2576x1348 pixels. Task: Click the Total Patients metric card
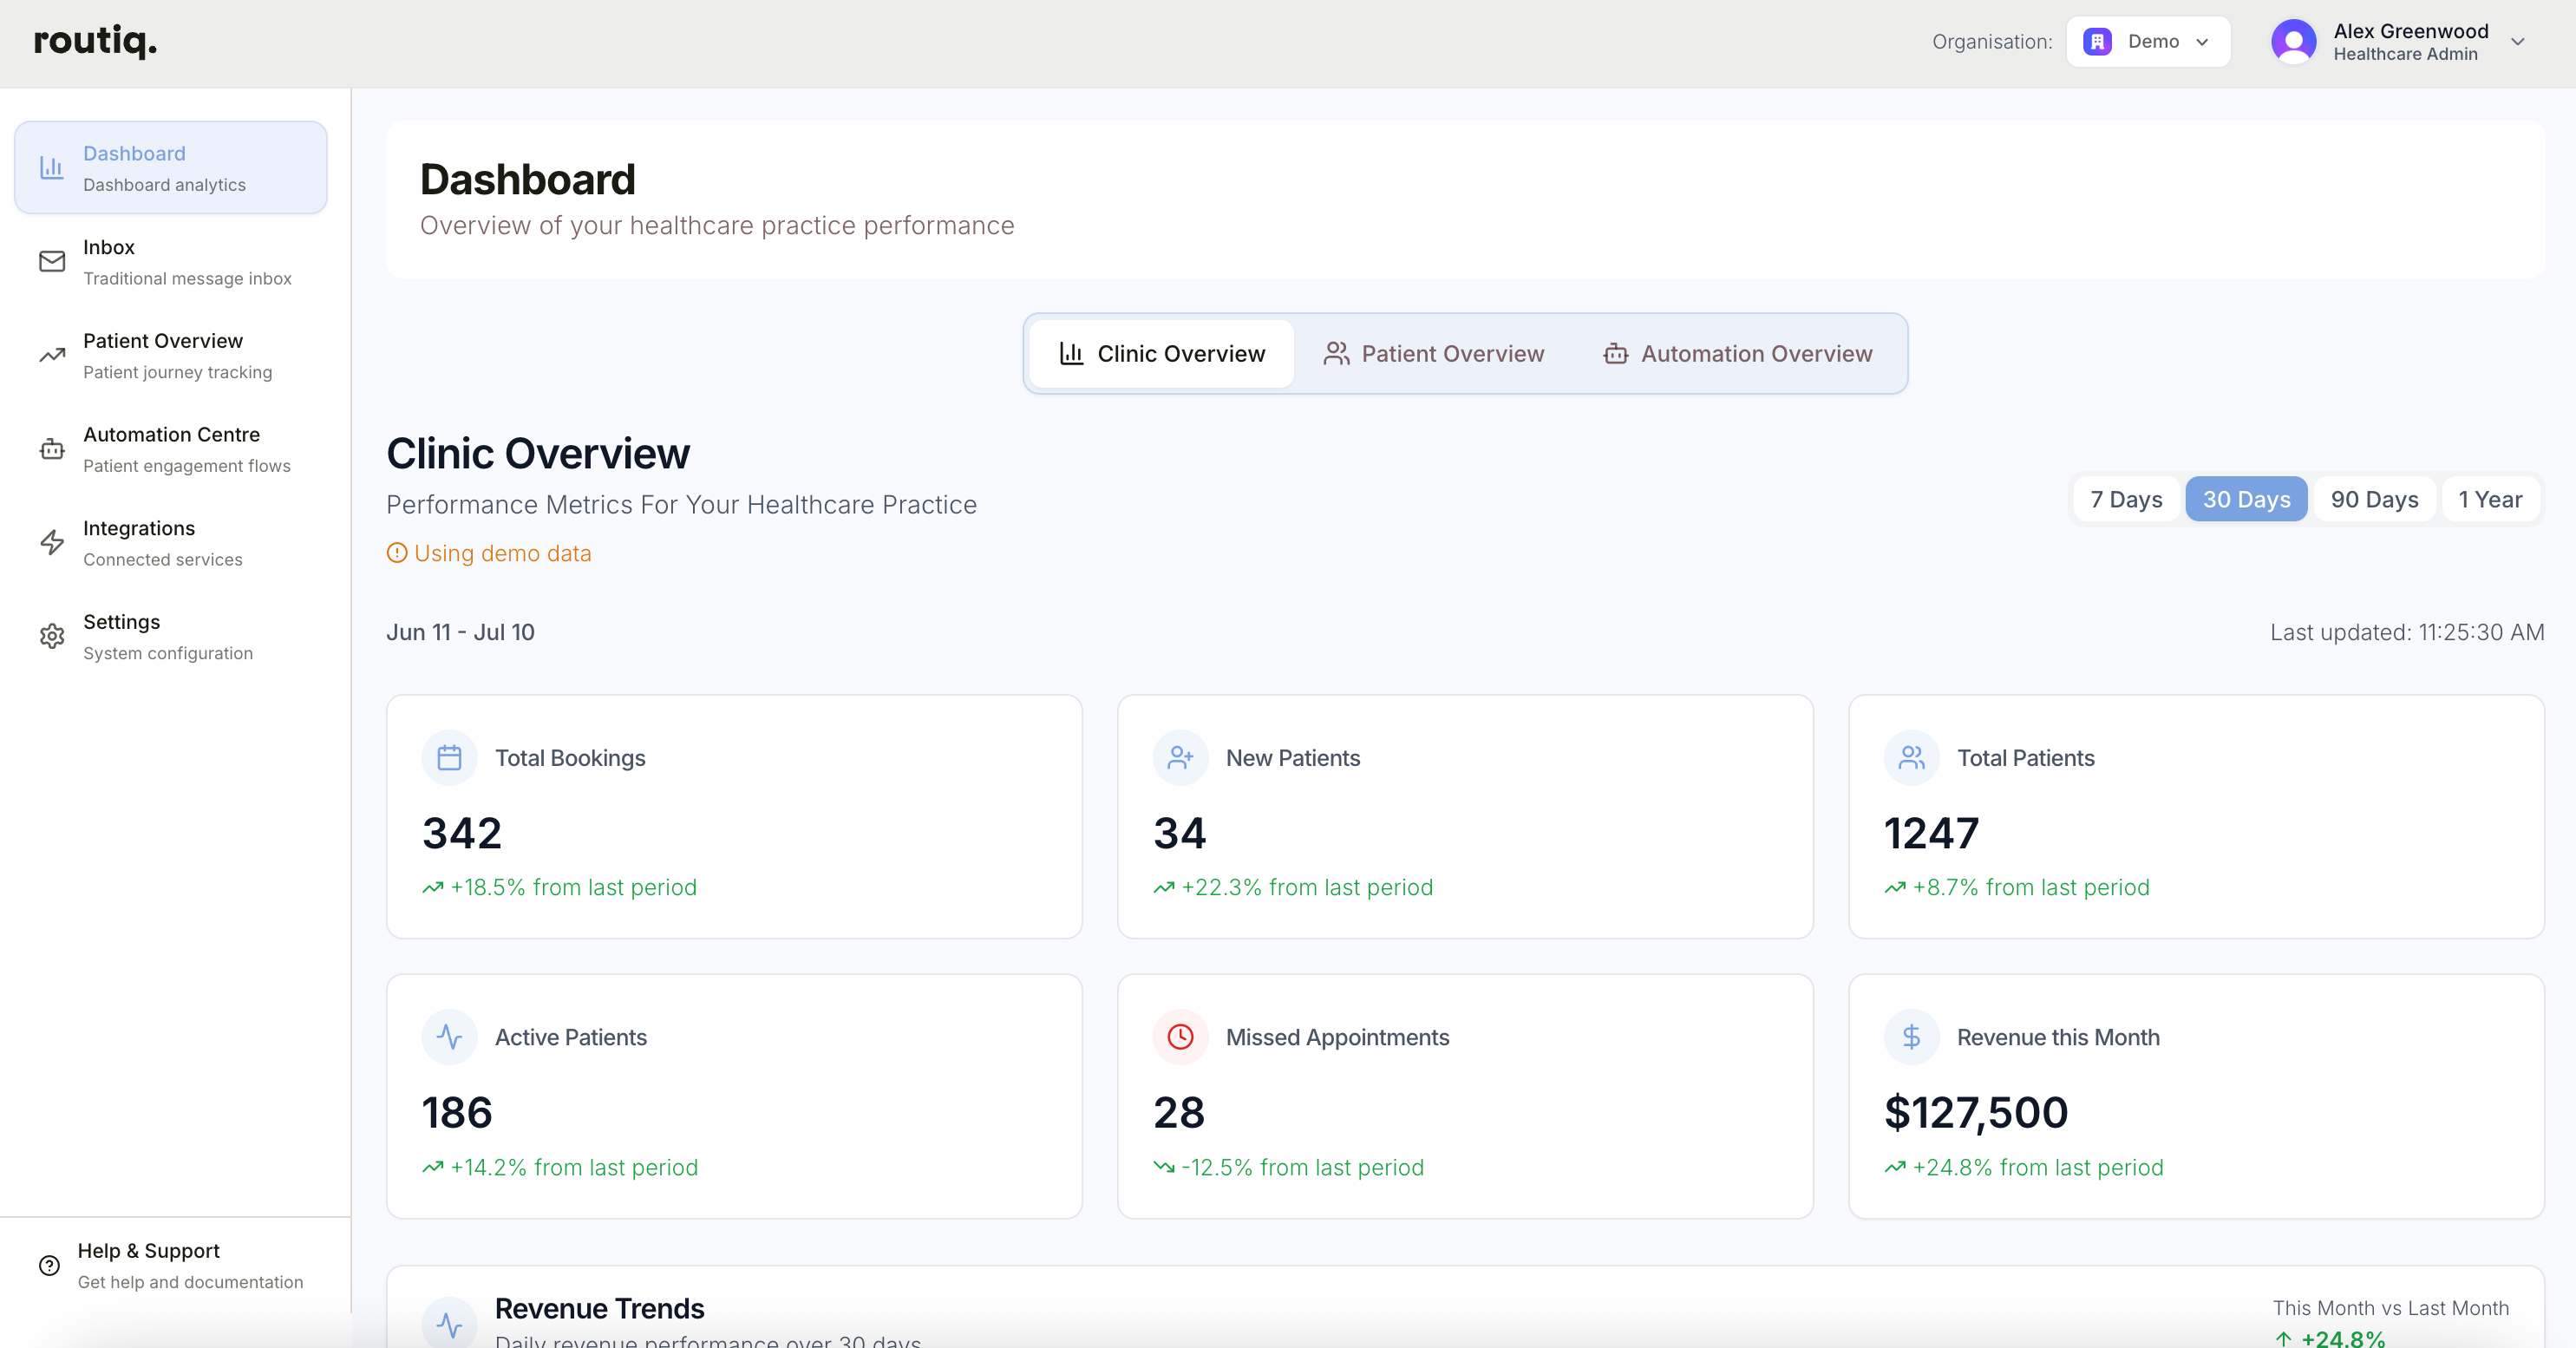click(x=2196, y=816)
